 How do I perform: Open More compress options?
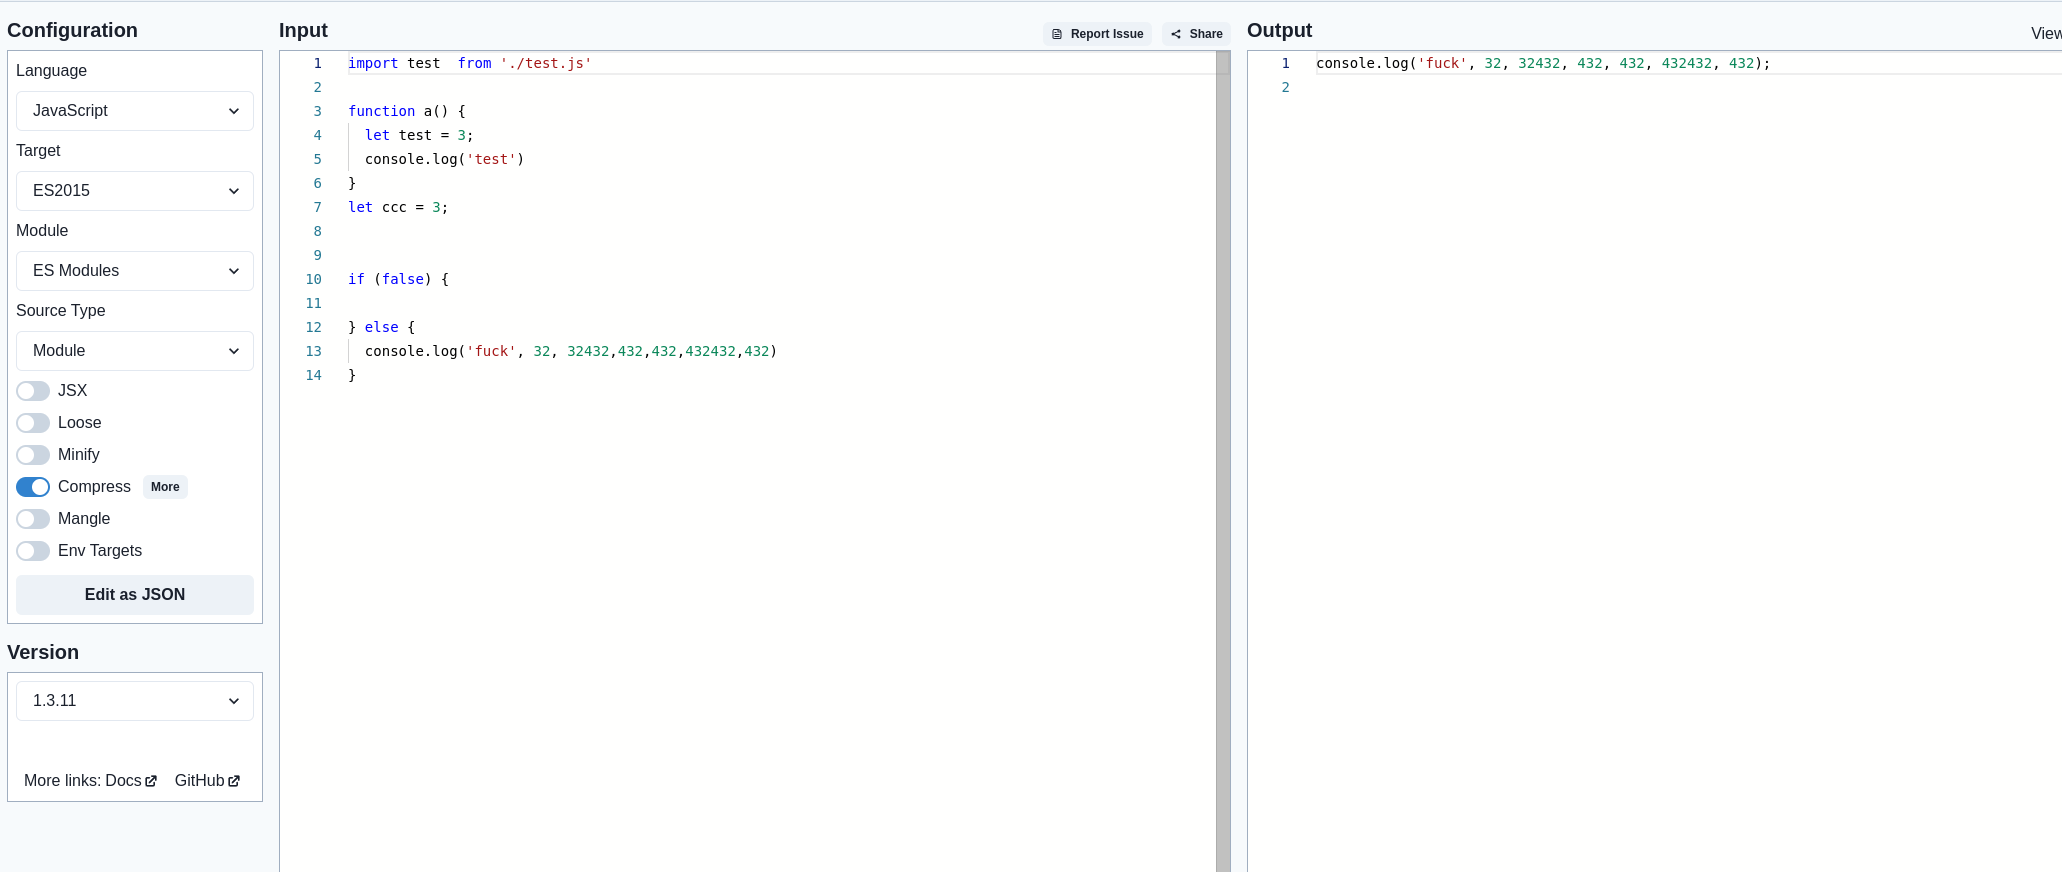click(165, 487)
